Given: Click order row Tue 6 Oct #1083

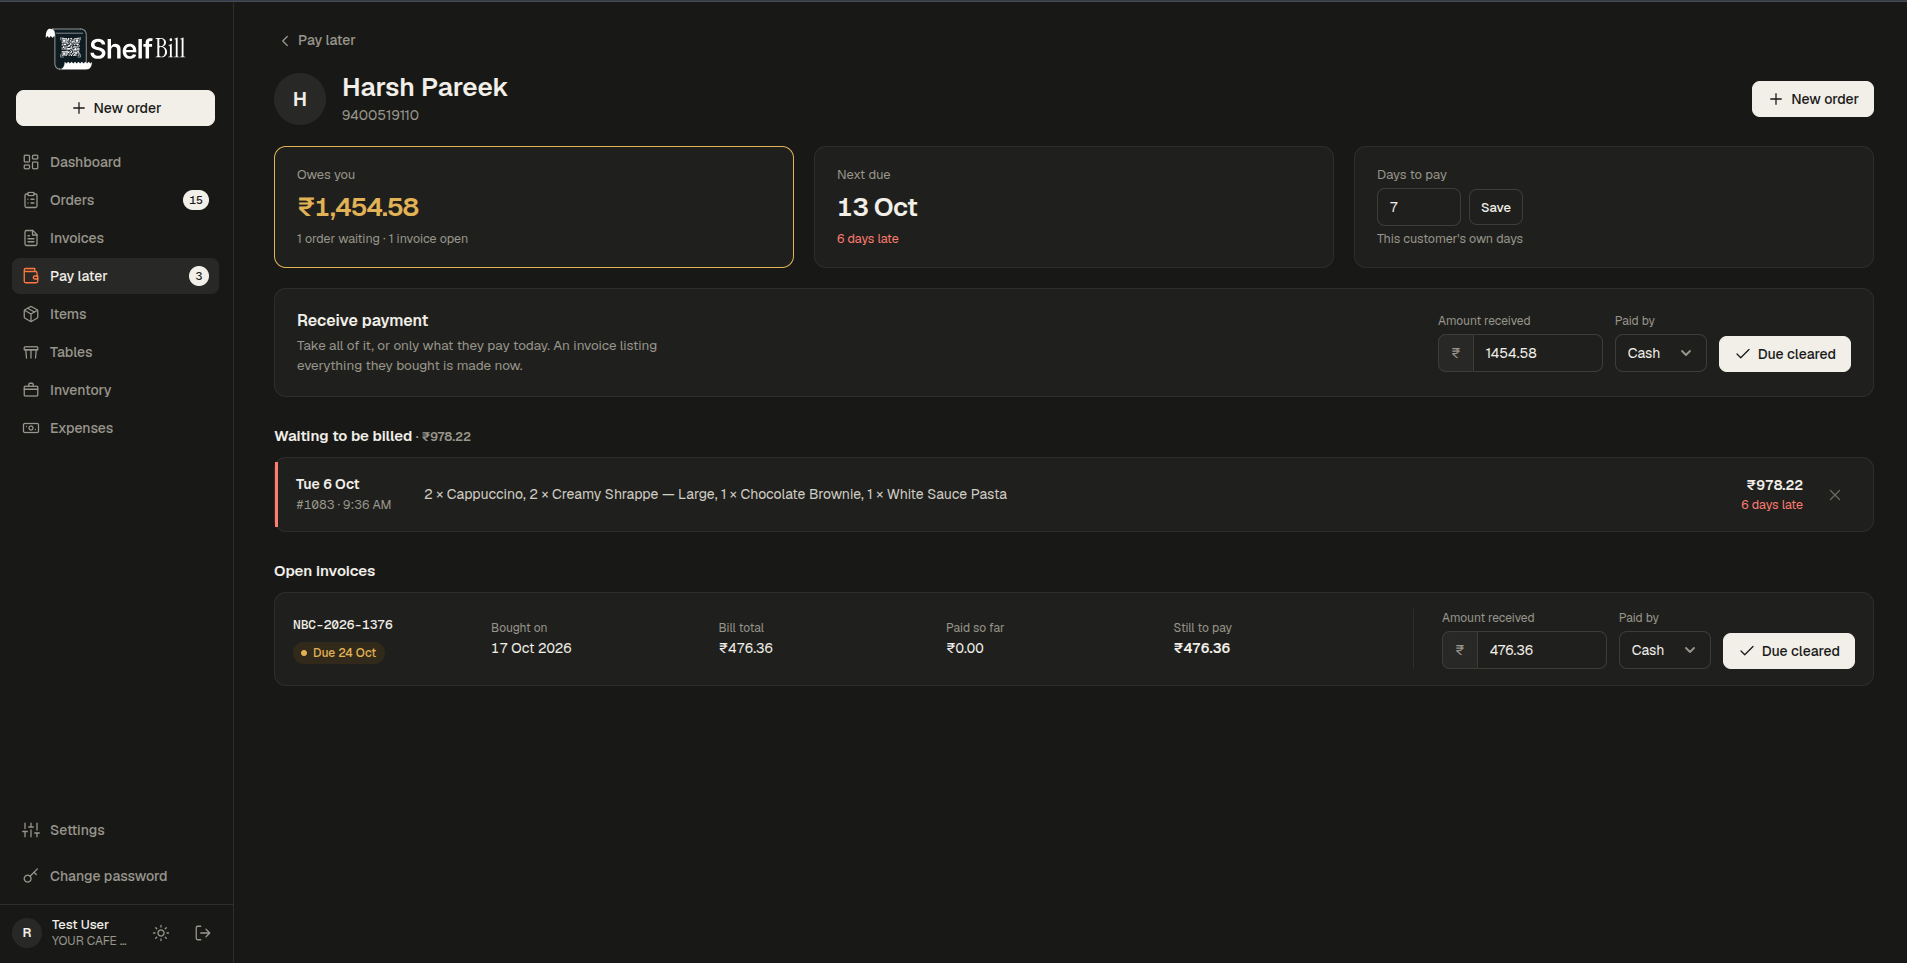Looking at the screenshot, I should point(1074,494).
